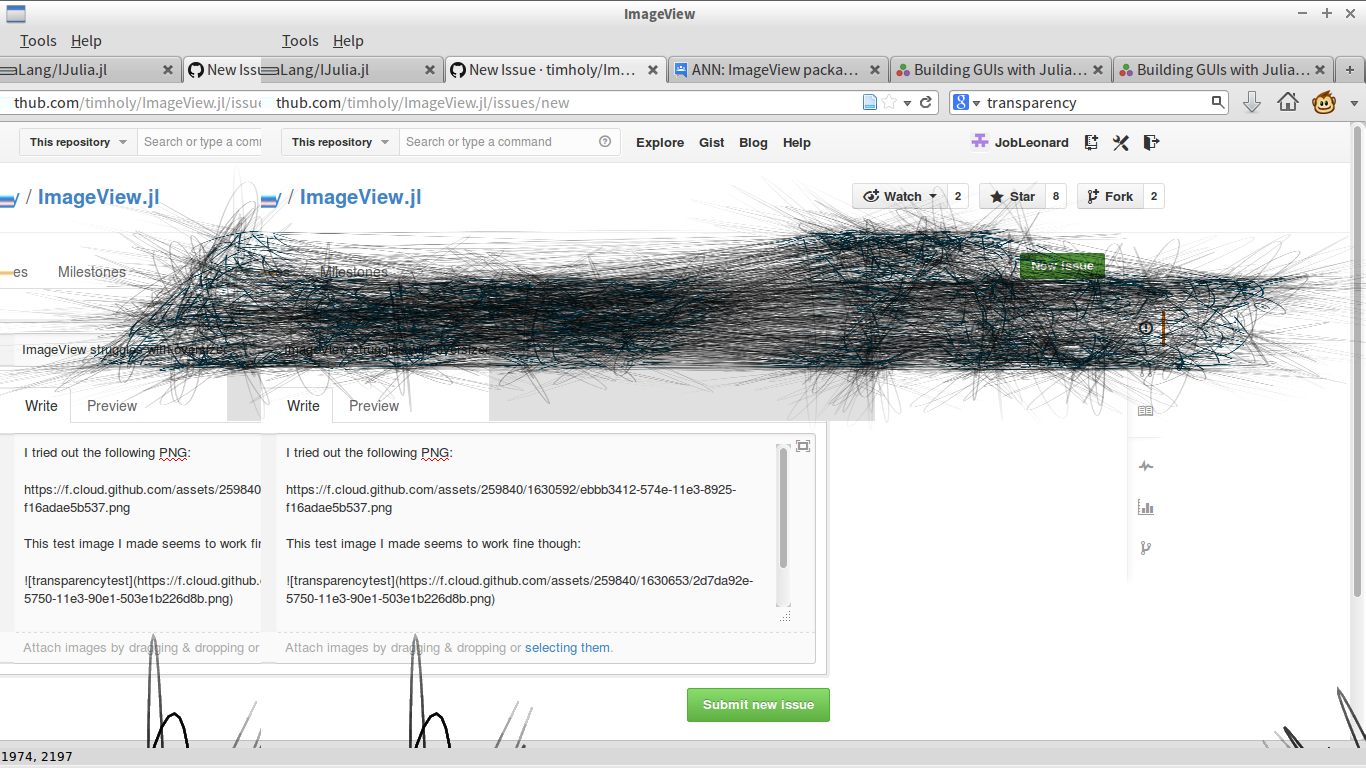Click the ImageView window title text
1366x768 pixels.
point(659,14)
